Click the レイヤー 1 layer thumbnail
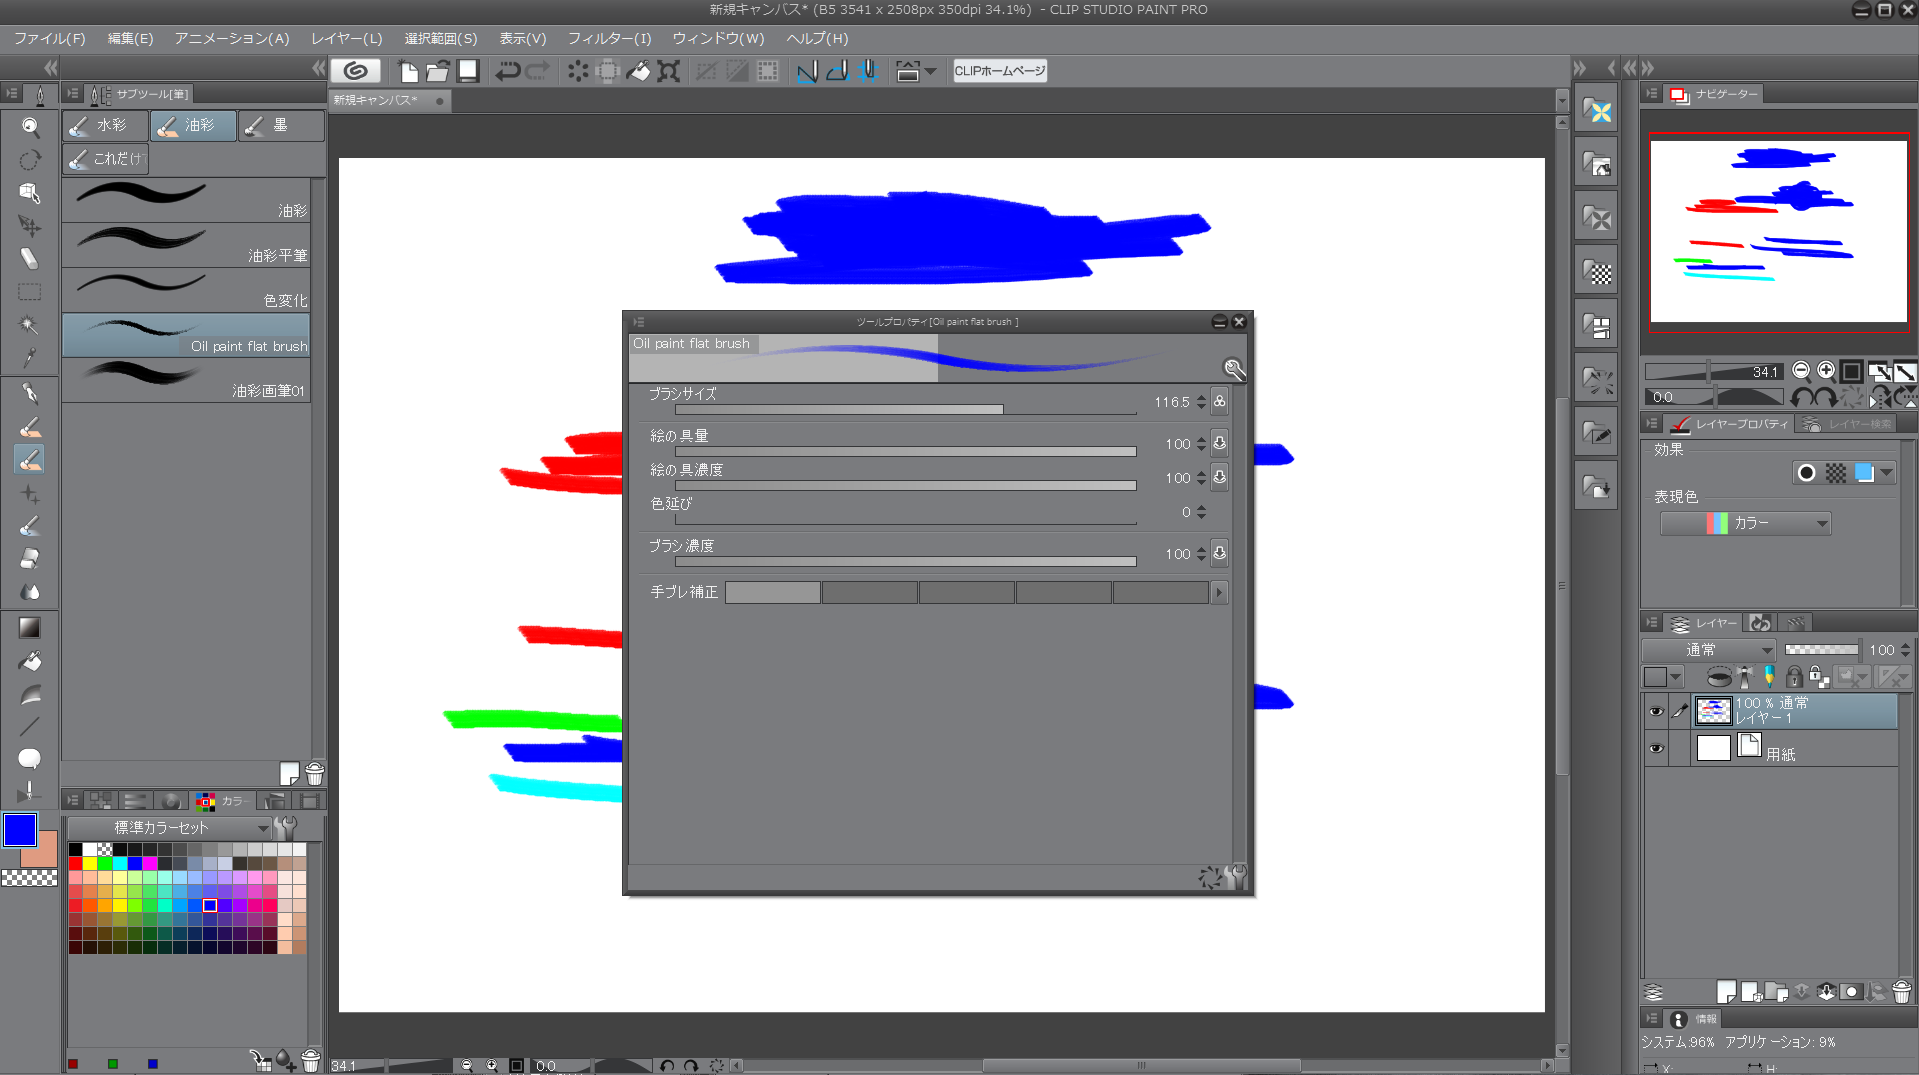 click(1713, 712)
